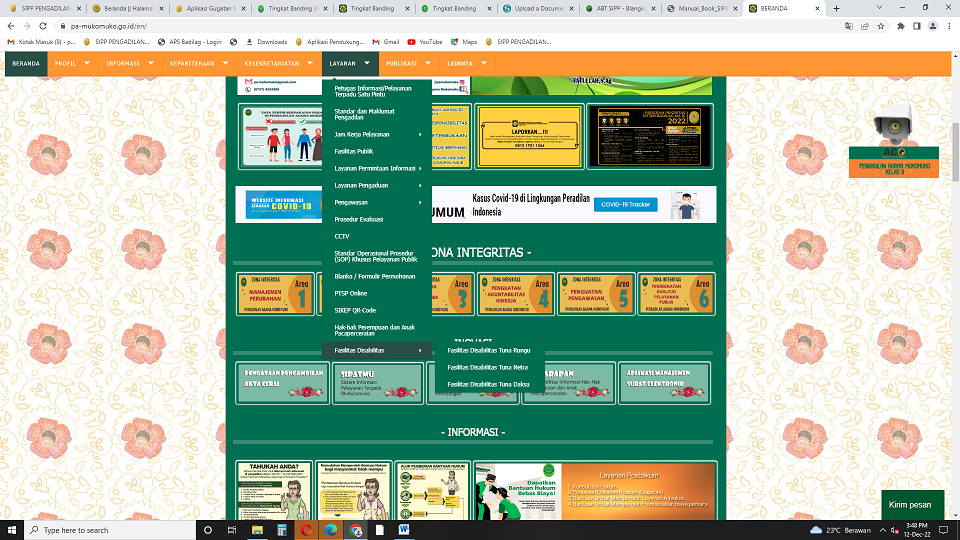Image resolution: width=960 pixels, height=540 pixels.
Task: Open the PUBLIKASI dropdown menu
Action: pyautogui.click(x=407, y=63)
